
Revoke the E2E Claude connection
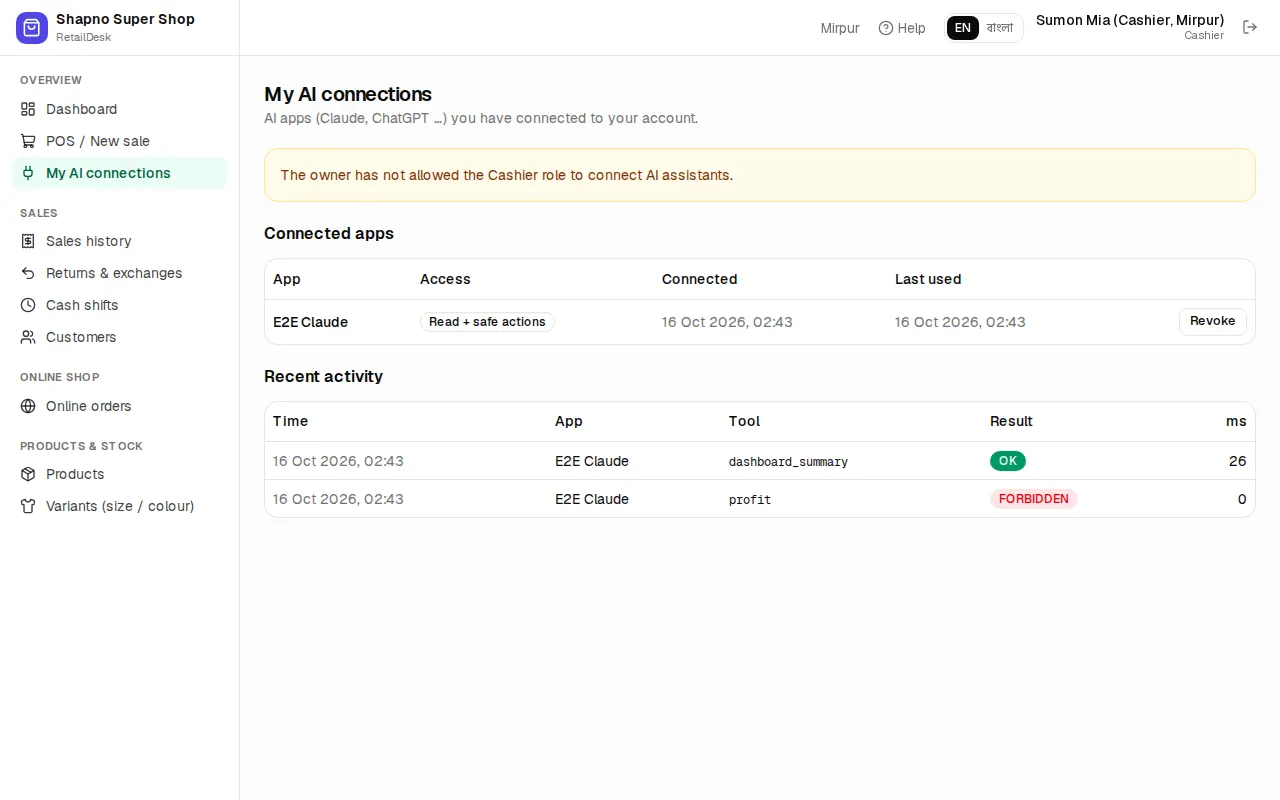click(1213, 321)
